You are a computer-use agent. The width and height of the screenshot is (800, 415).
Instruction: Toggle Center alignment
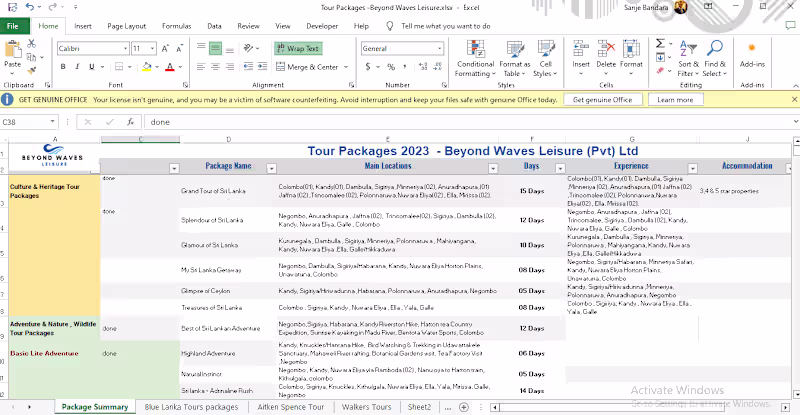click(x=215, y=67)
